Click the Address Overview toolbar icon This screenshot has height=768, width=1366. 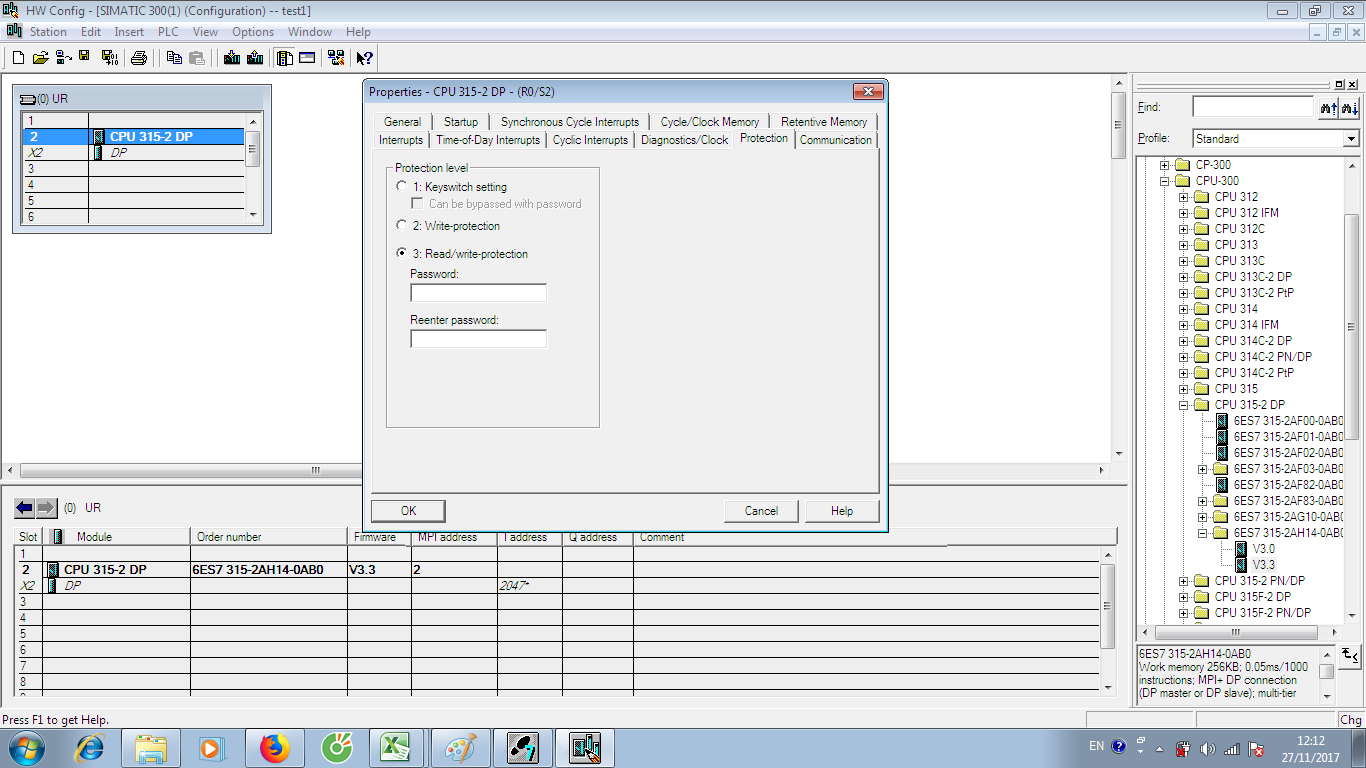307,58
